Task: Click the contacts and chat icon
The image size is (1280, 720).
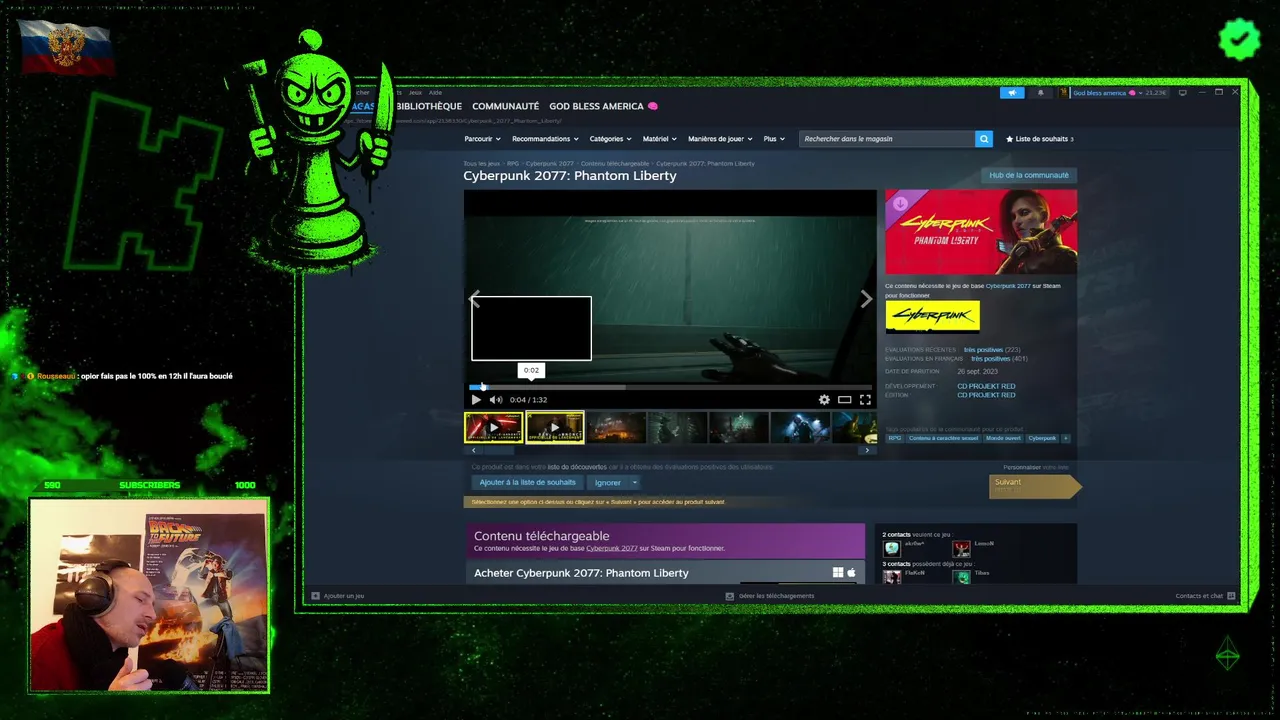Action: [1231, 596]
